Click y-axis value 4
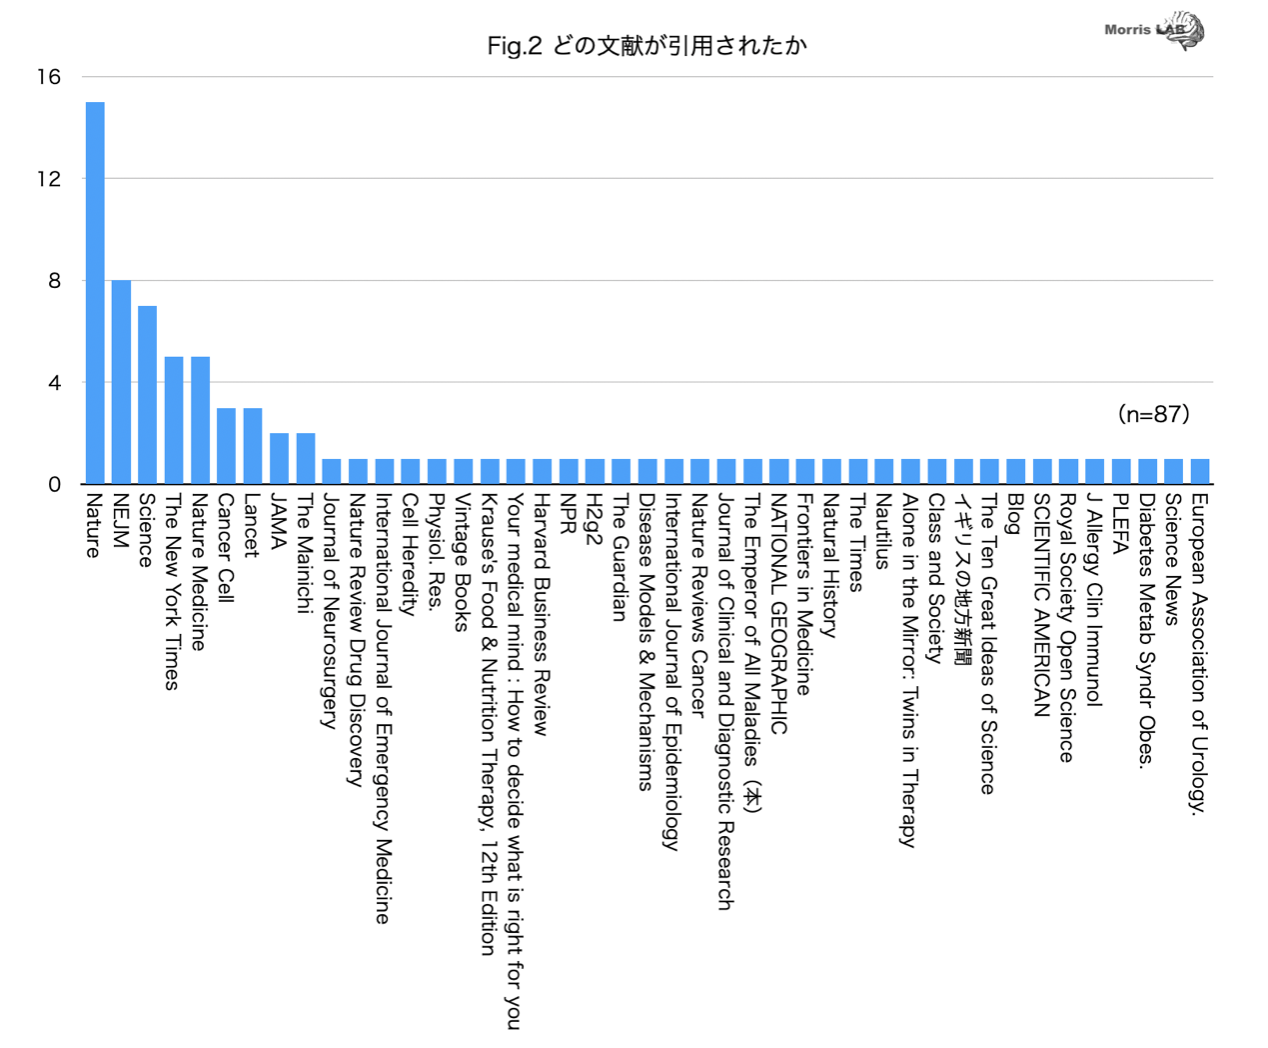Screen dimensions: 1268x1048 click(x=54, y=383)
